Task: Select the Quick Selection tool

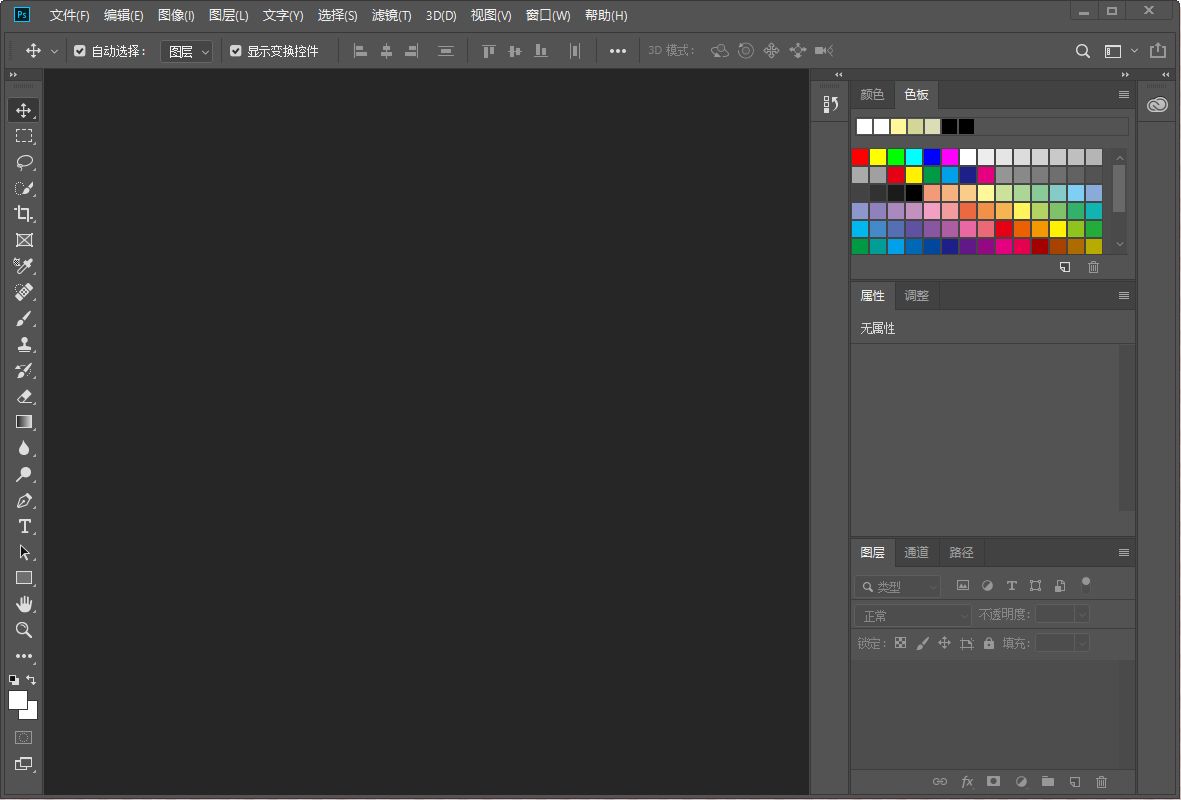Action: 24,188
